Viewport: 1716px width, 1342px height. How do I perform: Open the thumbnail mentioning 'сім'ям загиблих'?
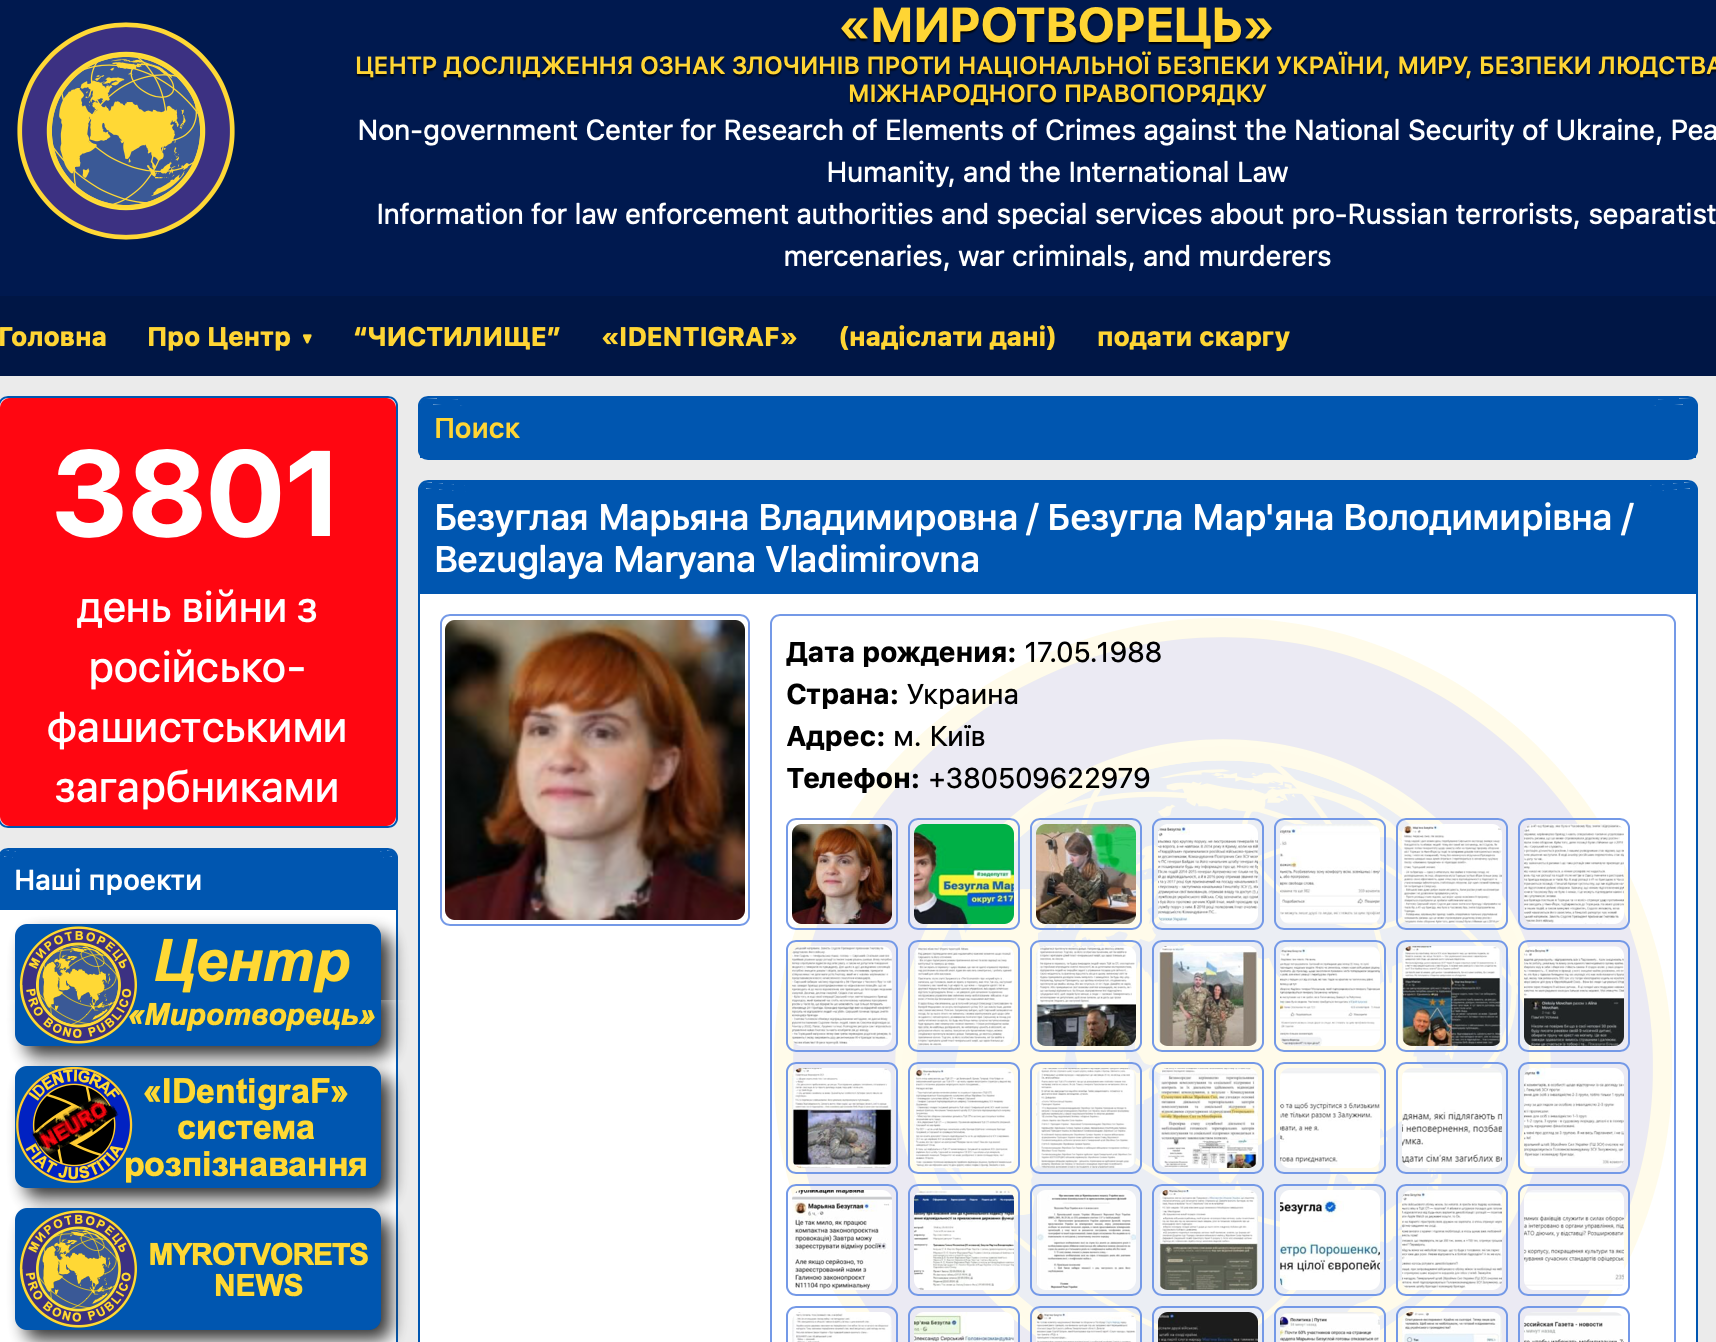(x=1452, y=1118)
